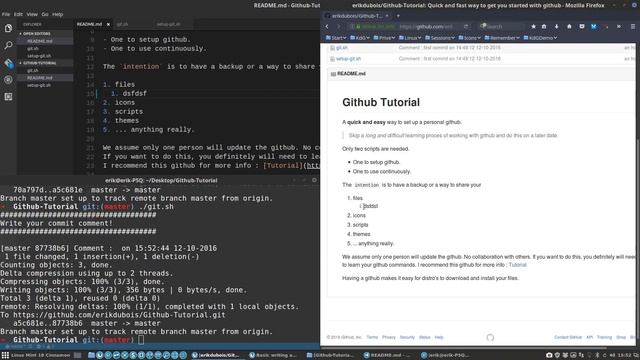Switch to the erik@erik-P5Q terminal taskbar entry
This screenshot has height=360, width=640.
445,356
